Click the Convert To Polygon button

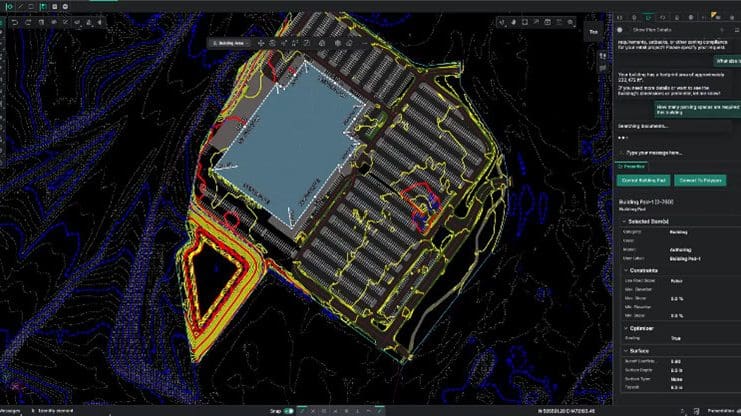[x=702, y=180]
